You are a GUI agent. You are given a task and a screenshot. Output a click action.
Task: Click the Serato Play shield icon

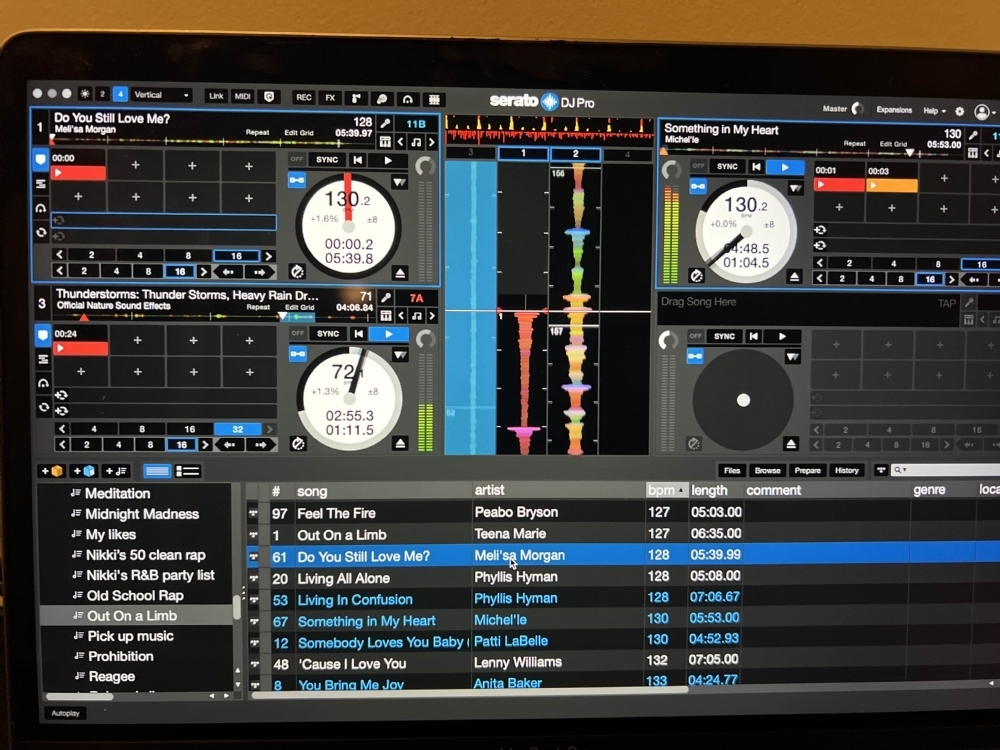point(269,96)
